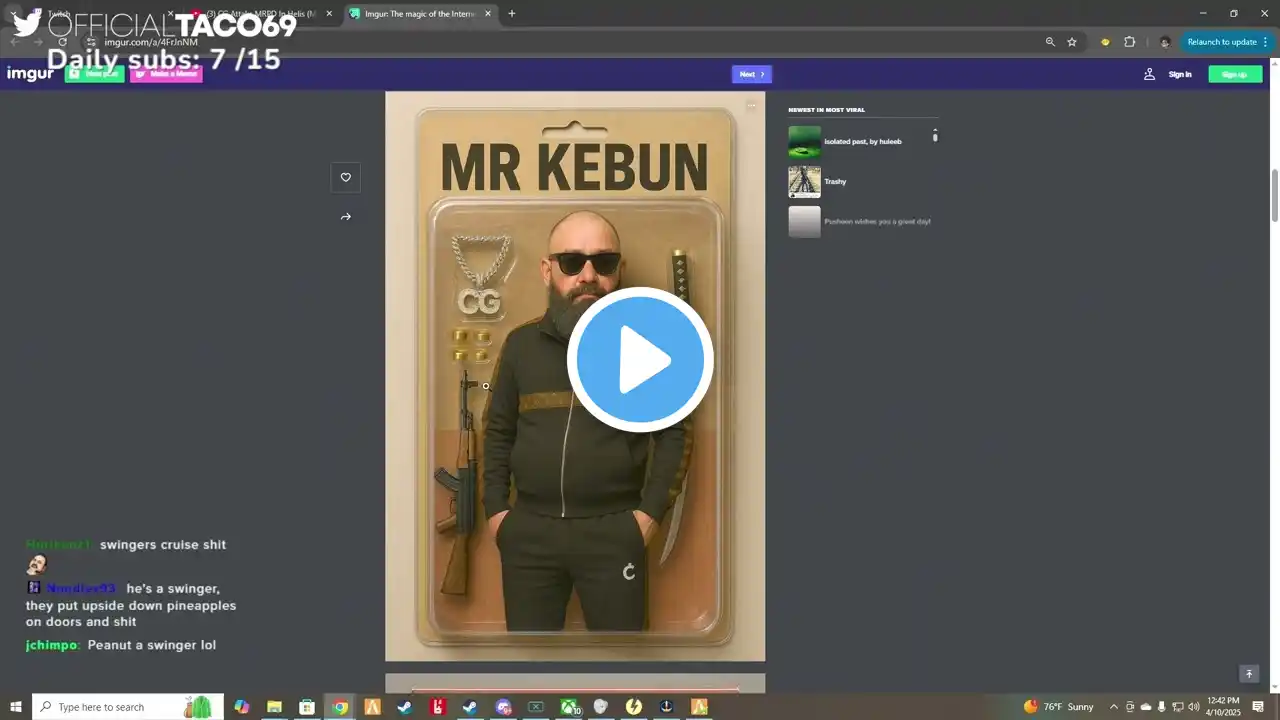
Task: Open the Chrome extensions puzzle icon
Action: [x=1130, y=42]
